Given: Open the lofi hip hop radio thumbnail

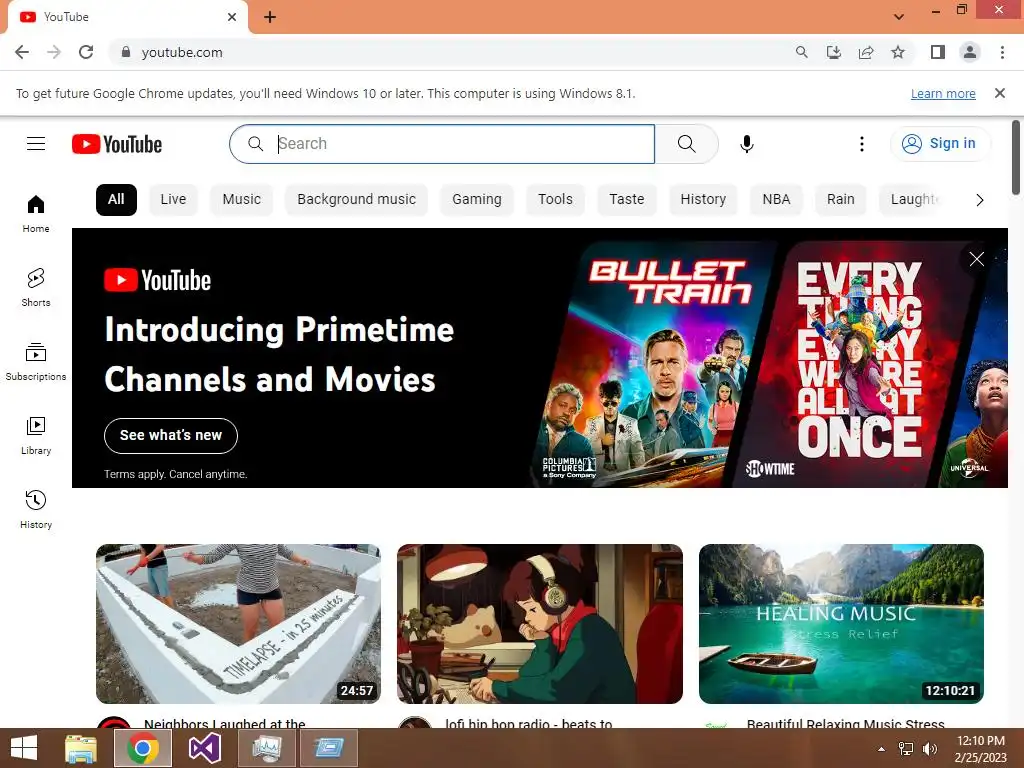Looking at the screenshot, I should point(540,624).
